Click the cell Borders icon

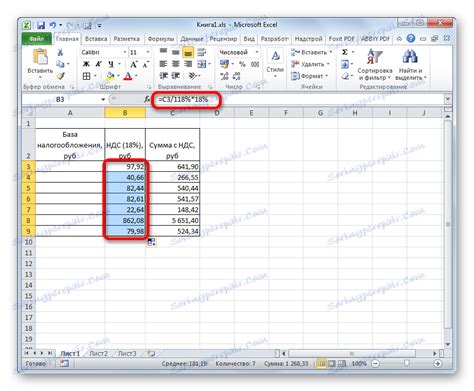click(x=86, y=76)
